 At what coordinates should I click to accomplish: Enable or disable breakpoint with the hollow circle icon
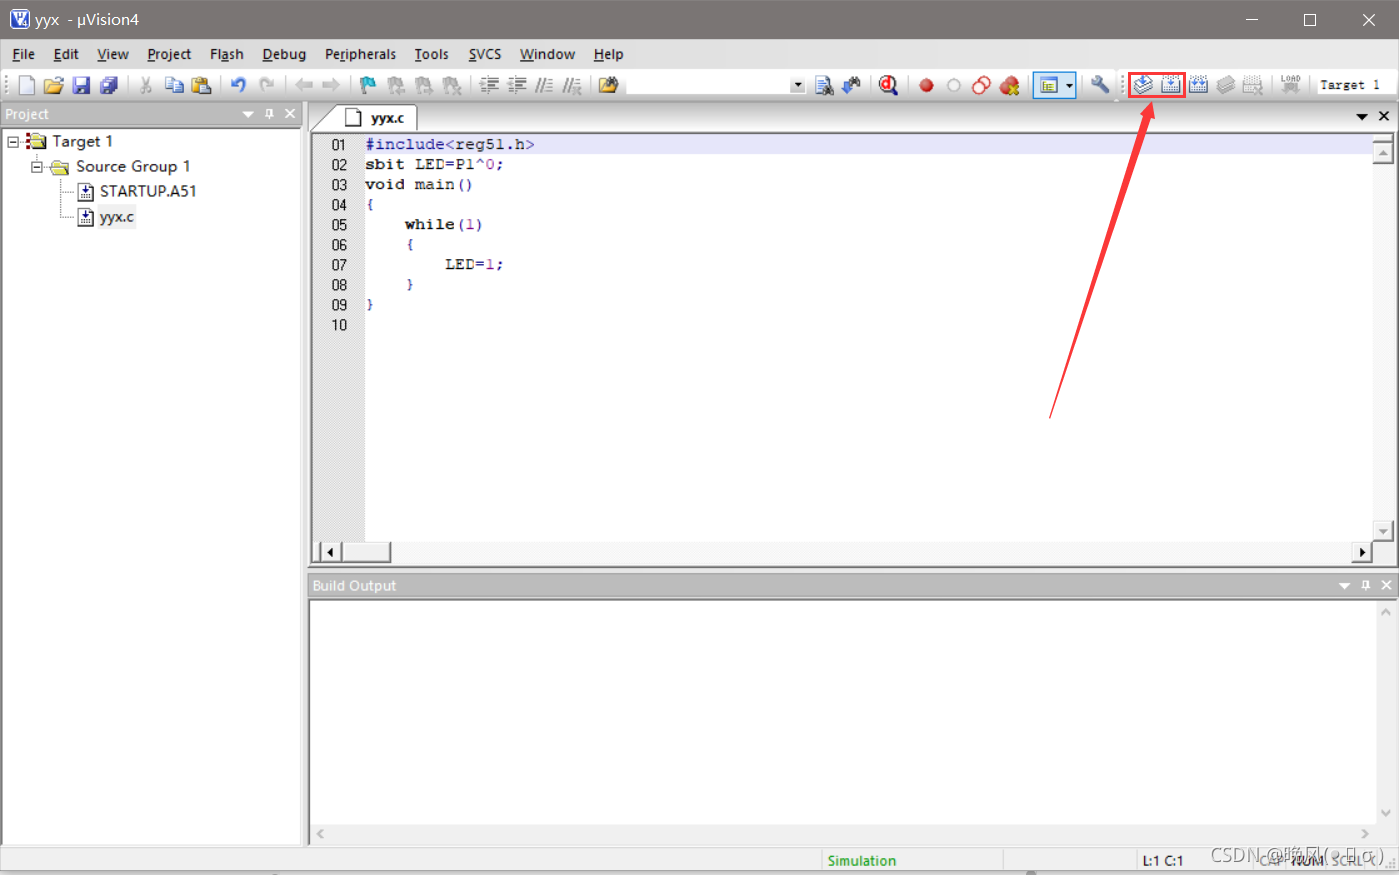(x=954, y=85)
